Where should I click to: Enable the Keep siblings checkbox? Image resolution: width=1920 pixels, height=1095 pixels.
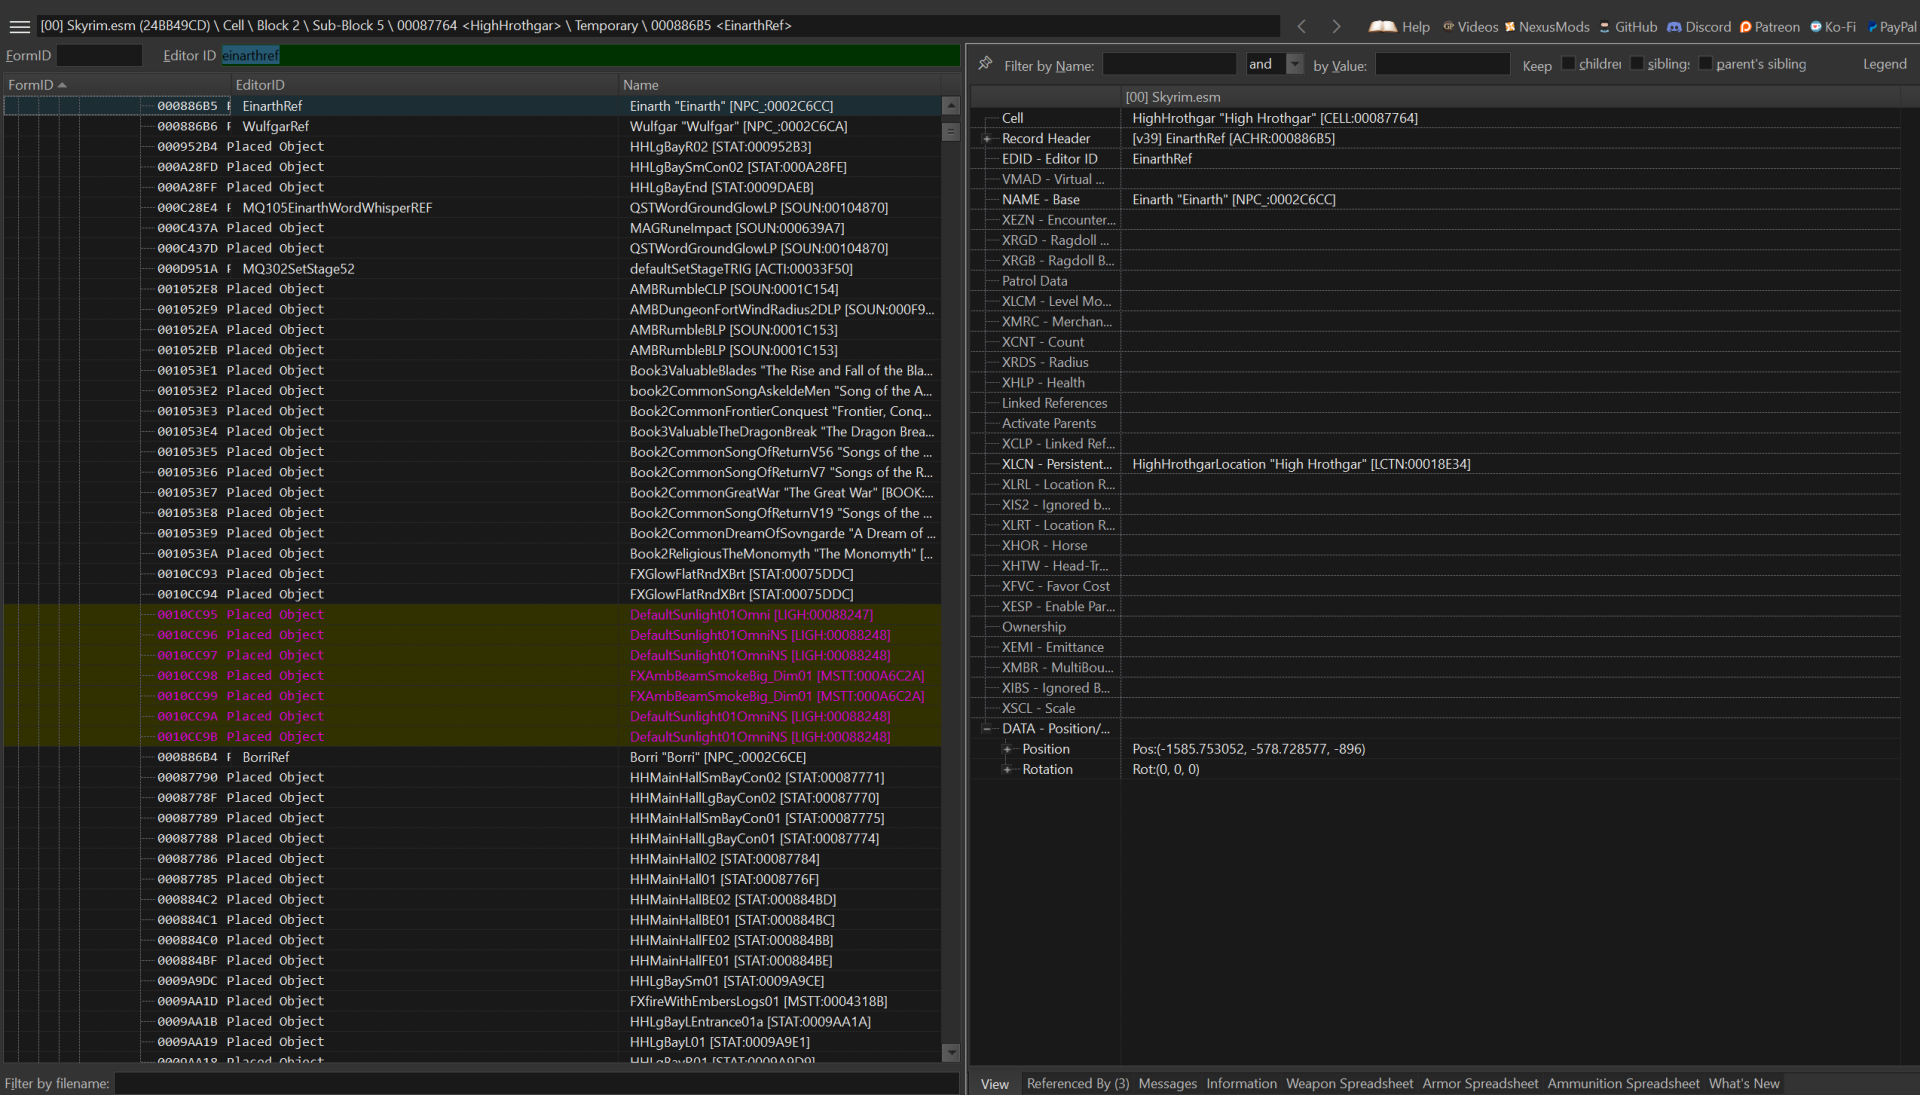click(1636, 64)
